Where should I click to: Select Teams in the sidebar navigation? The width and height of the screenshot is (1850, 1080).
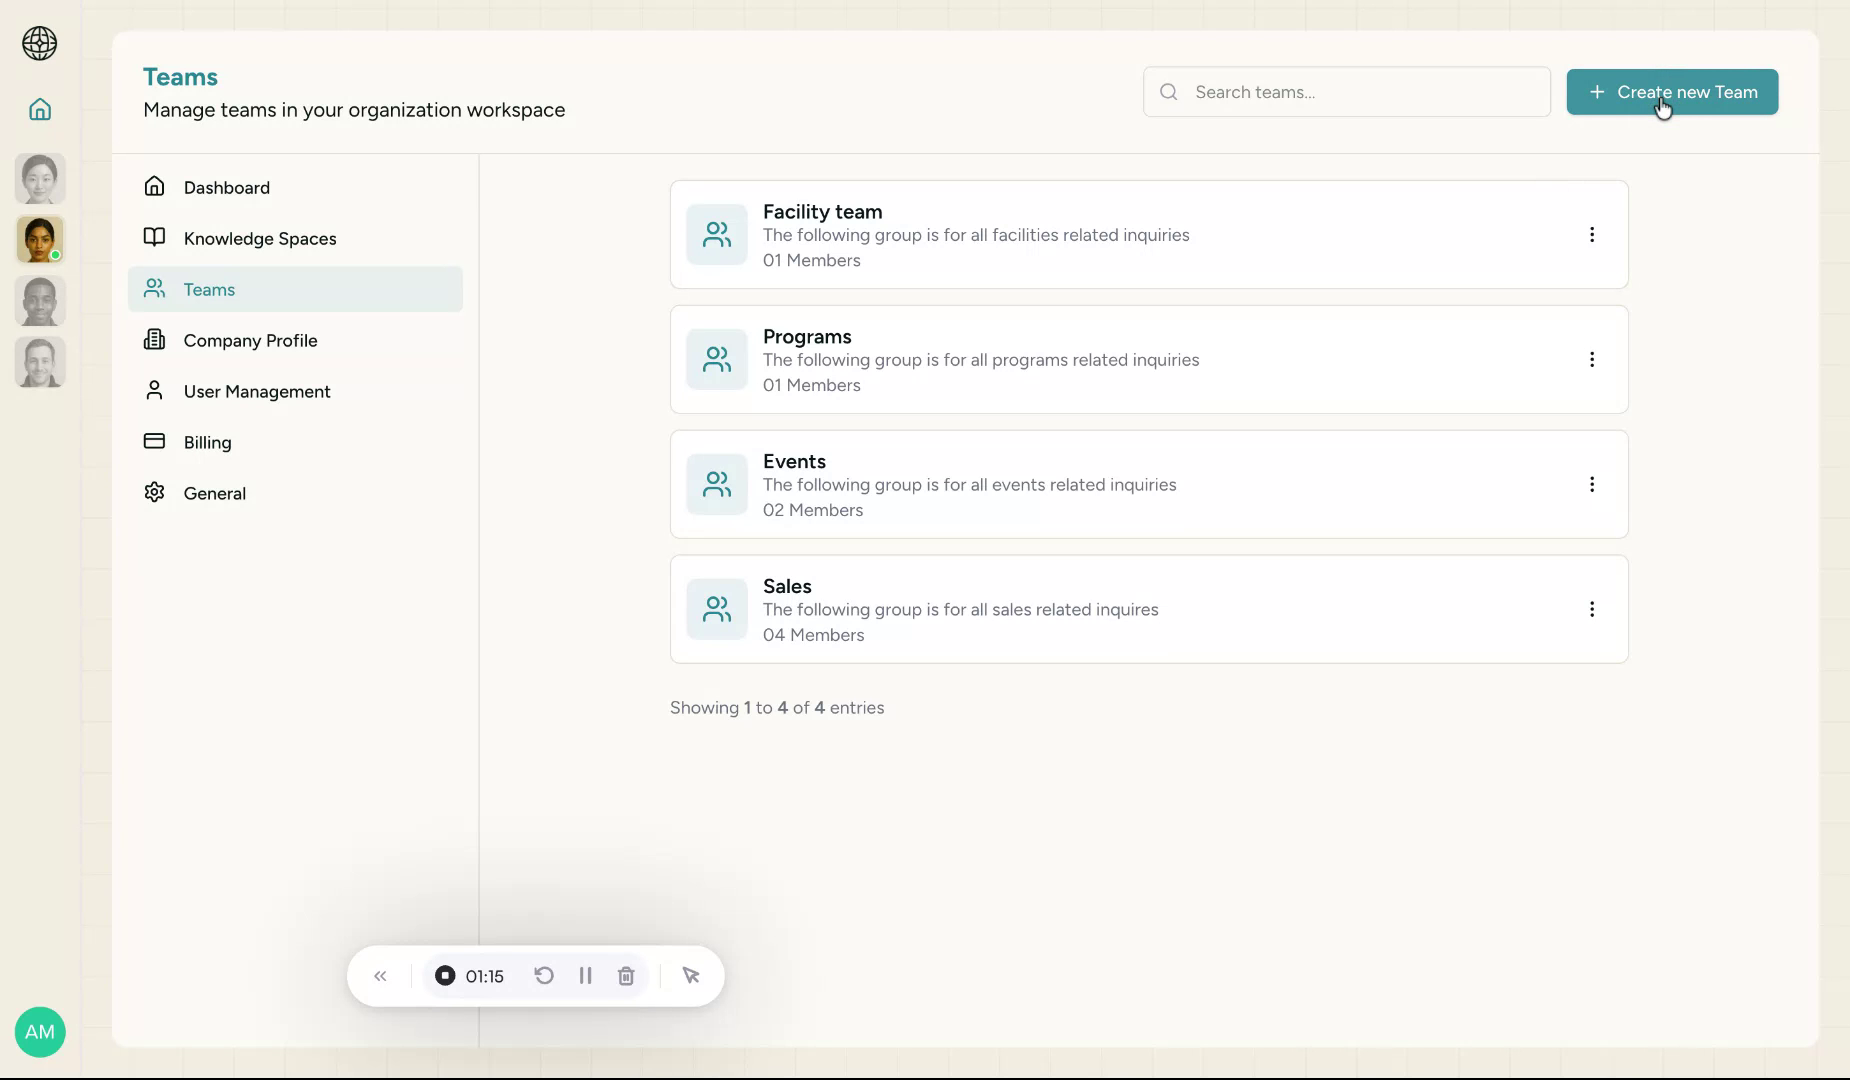coord(209,289)
